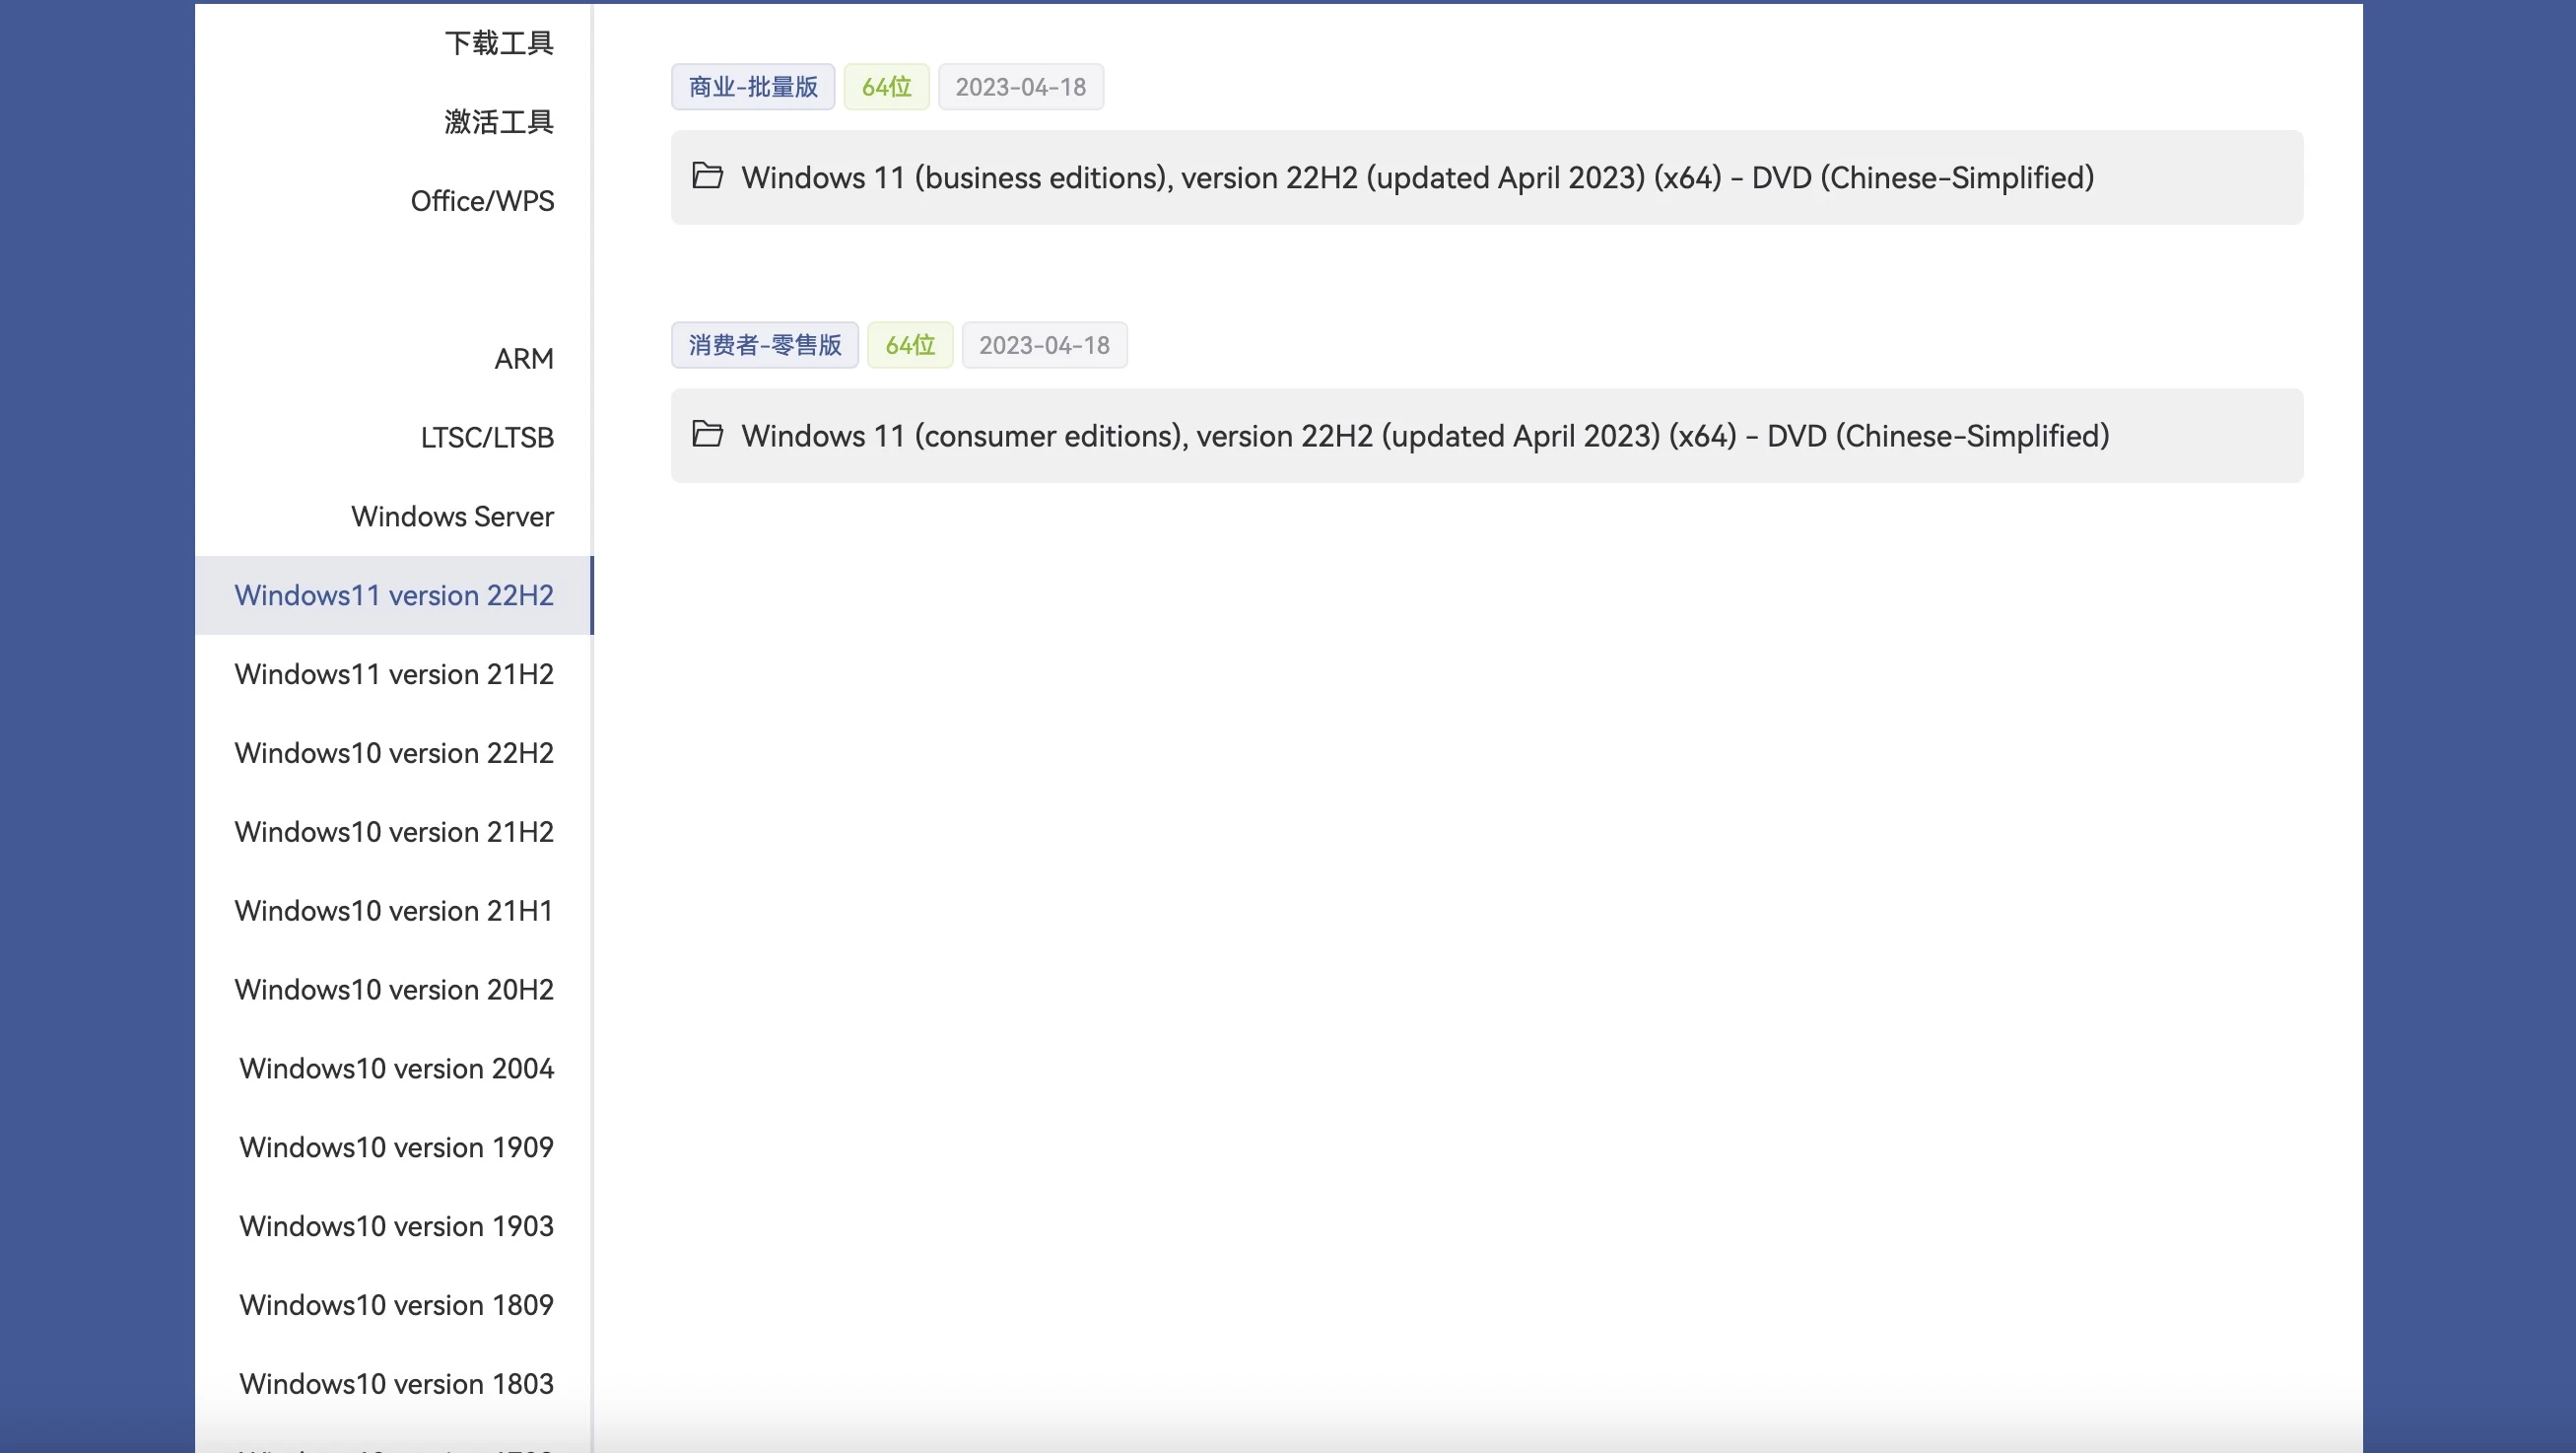Click 64位 tag beside 商业-批量版
The width and height of the screenshot is (2576, 1453).
(x=887, y=87)
